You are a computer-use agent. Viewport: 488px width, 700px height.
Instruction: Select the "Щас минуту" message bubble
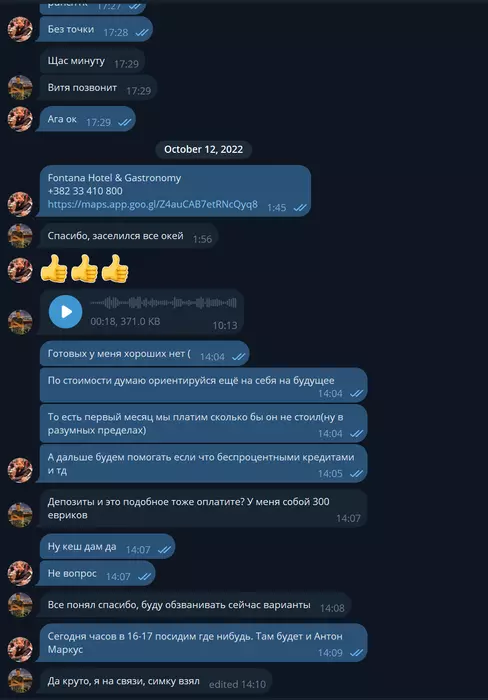[x=92, y=61]
